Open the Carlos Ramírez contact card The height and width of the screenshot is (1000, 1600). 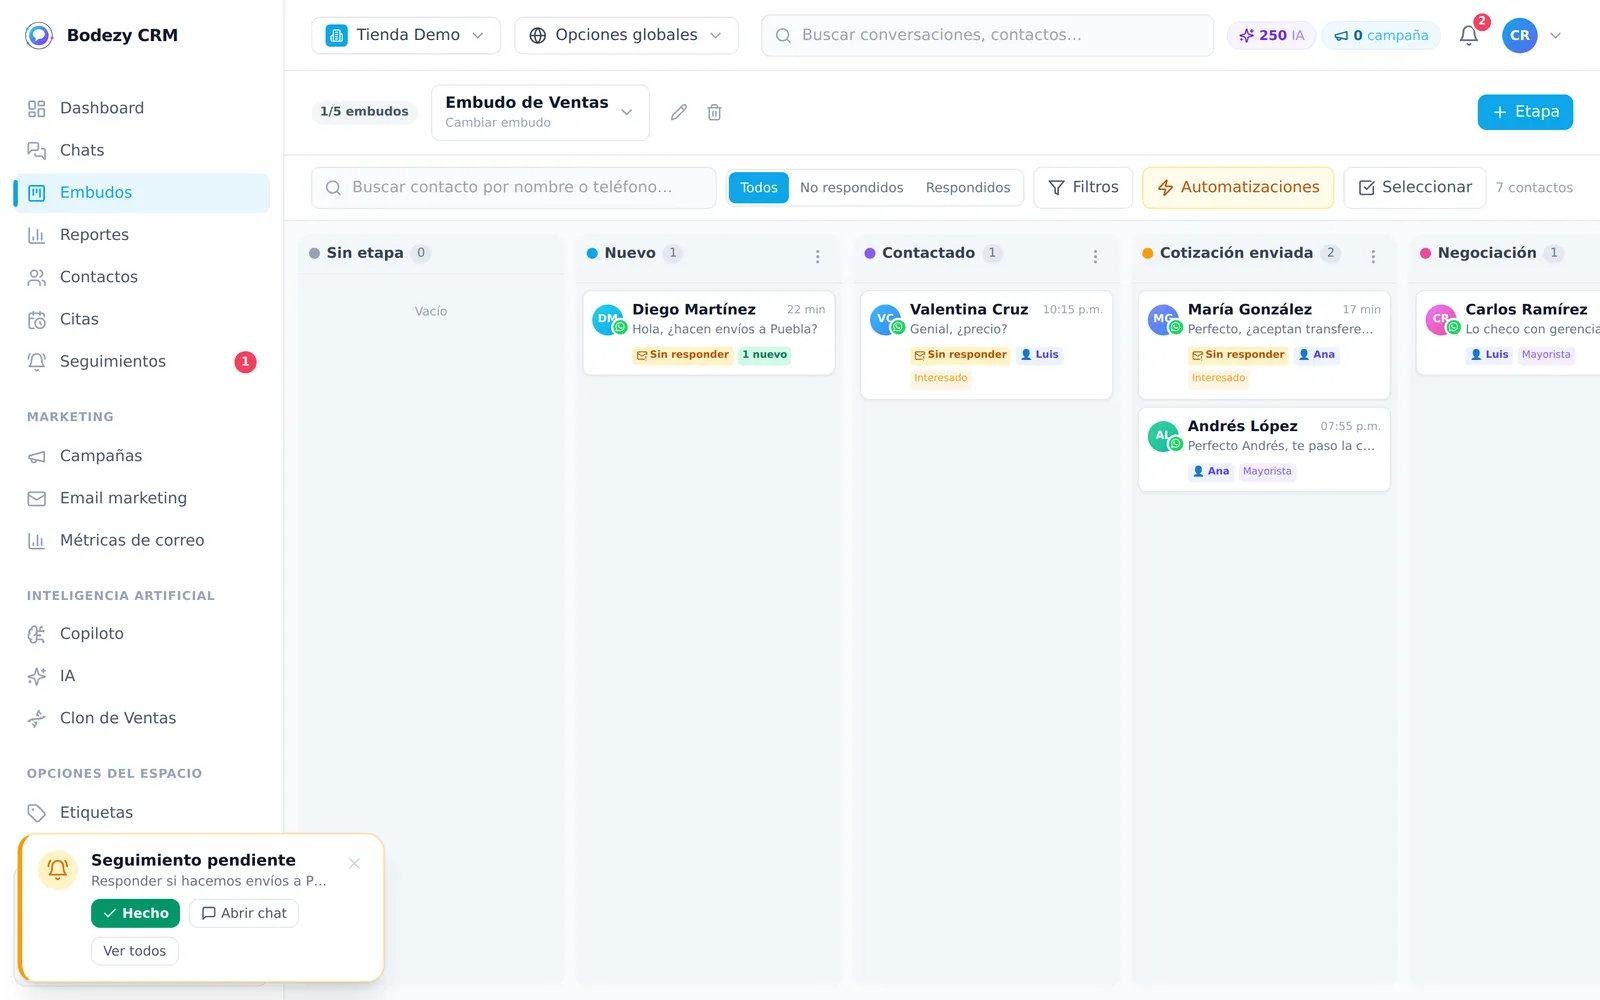coord(1508,333)
